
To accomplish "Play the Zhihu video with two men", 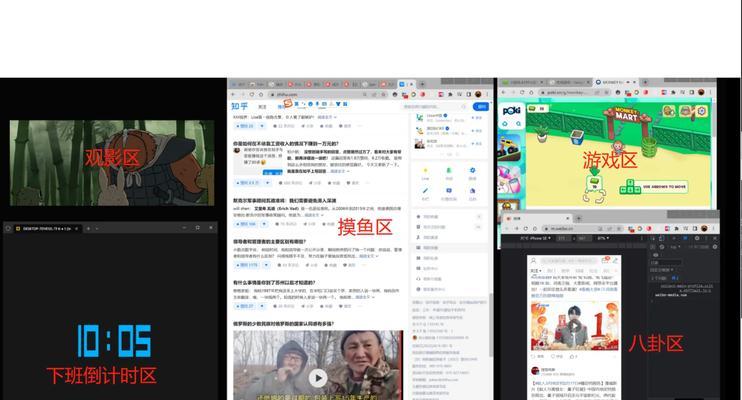I will pyautogui.click(x=318, y=378).
